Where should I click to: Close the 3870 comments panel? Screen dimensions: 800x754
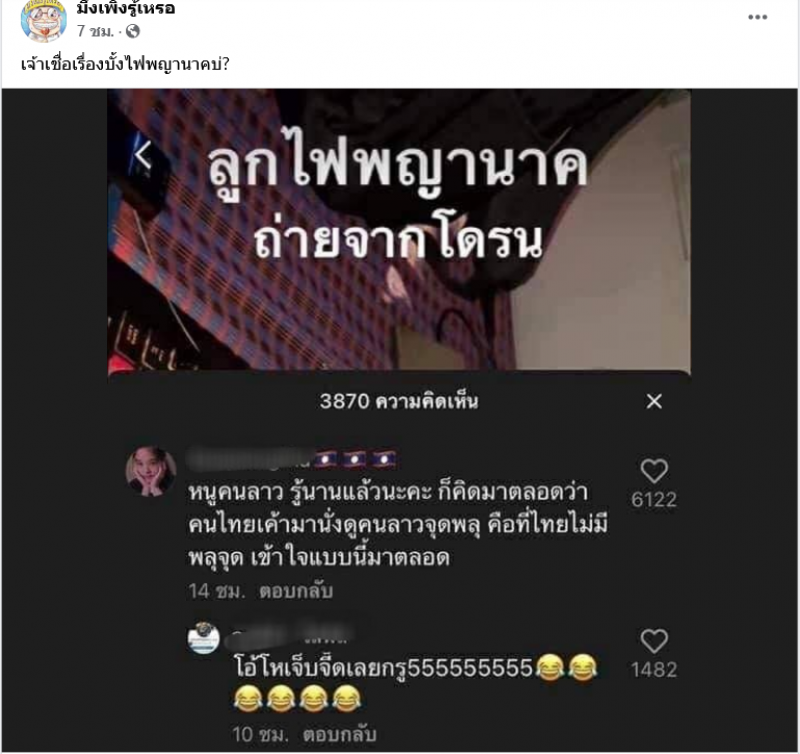pos(654,401)
